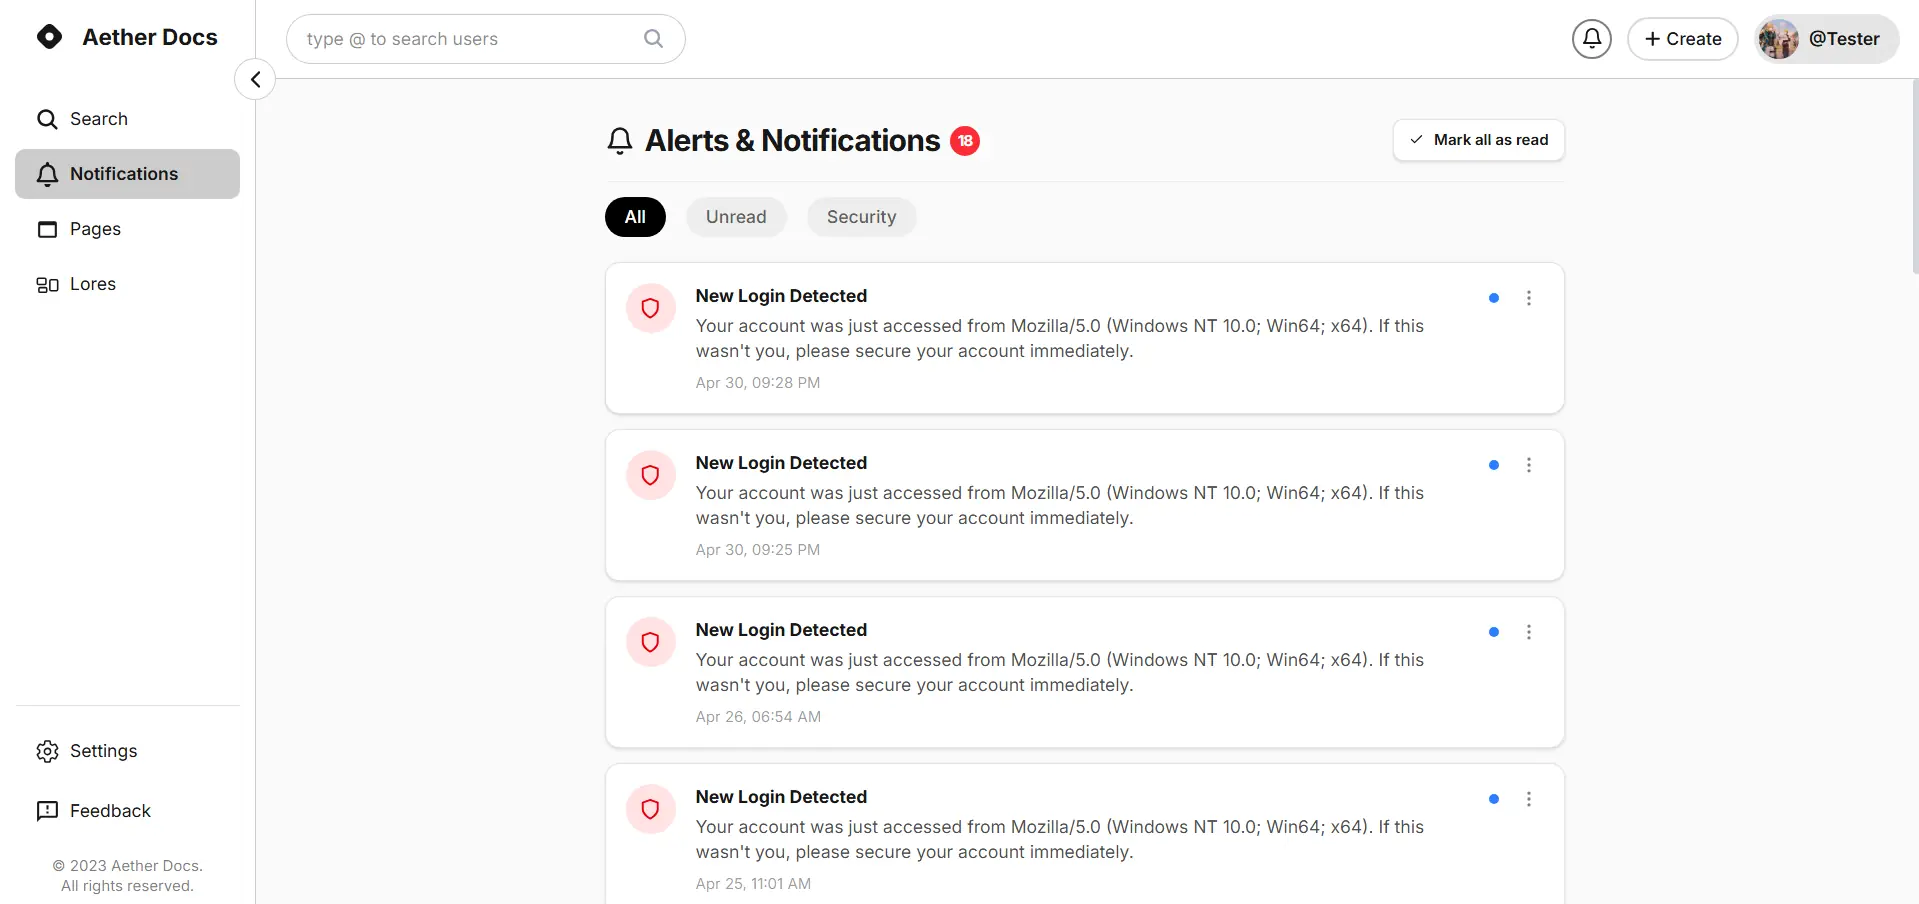Click the Apr 30, 09:25 PM timestamp

click(758, 550)
